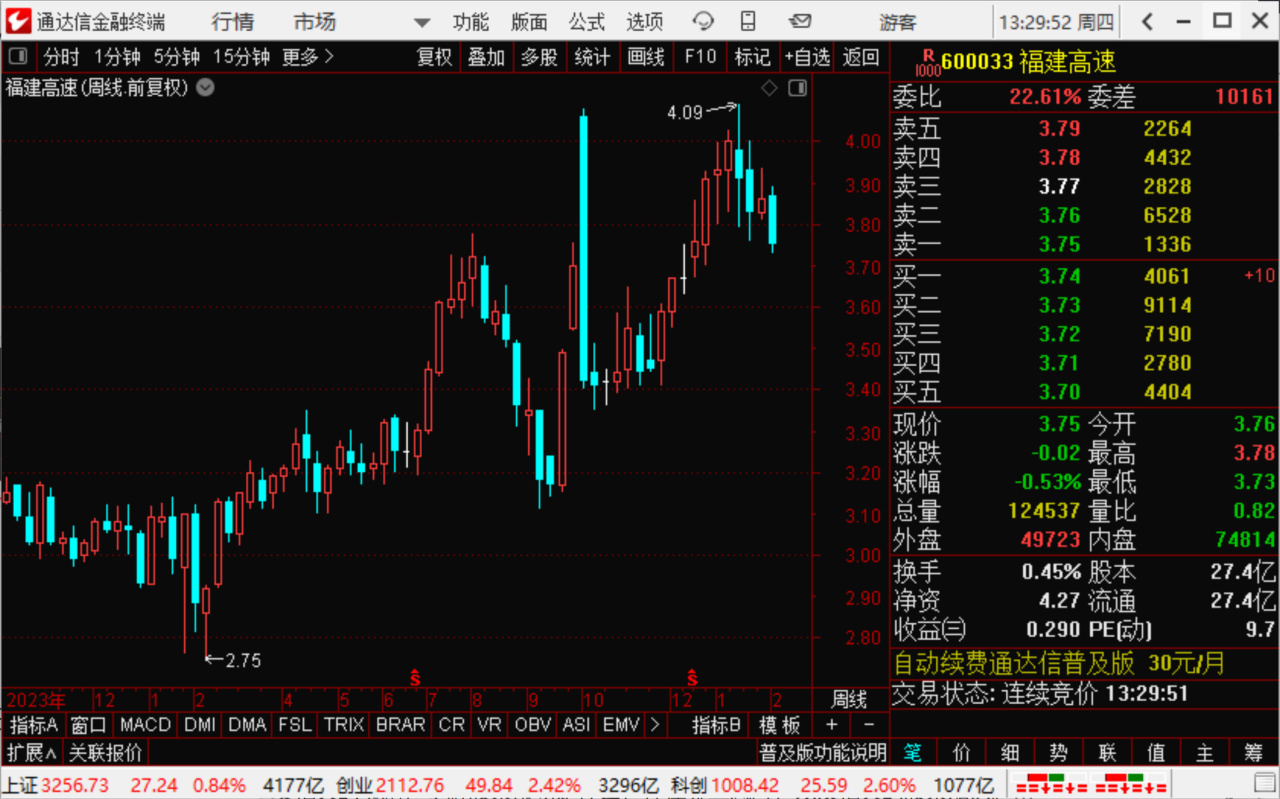The image size is (1280, 799).
Task: Select the 窗口 tab
Action: pyautogui.click(x=89, y=724)
